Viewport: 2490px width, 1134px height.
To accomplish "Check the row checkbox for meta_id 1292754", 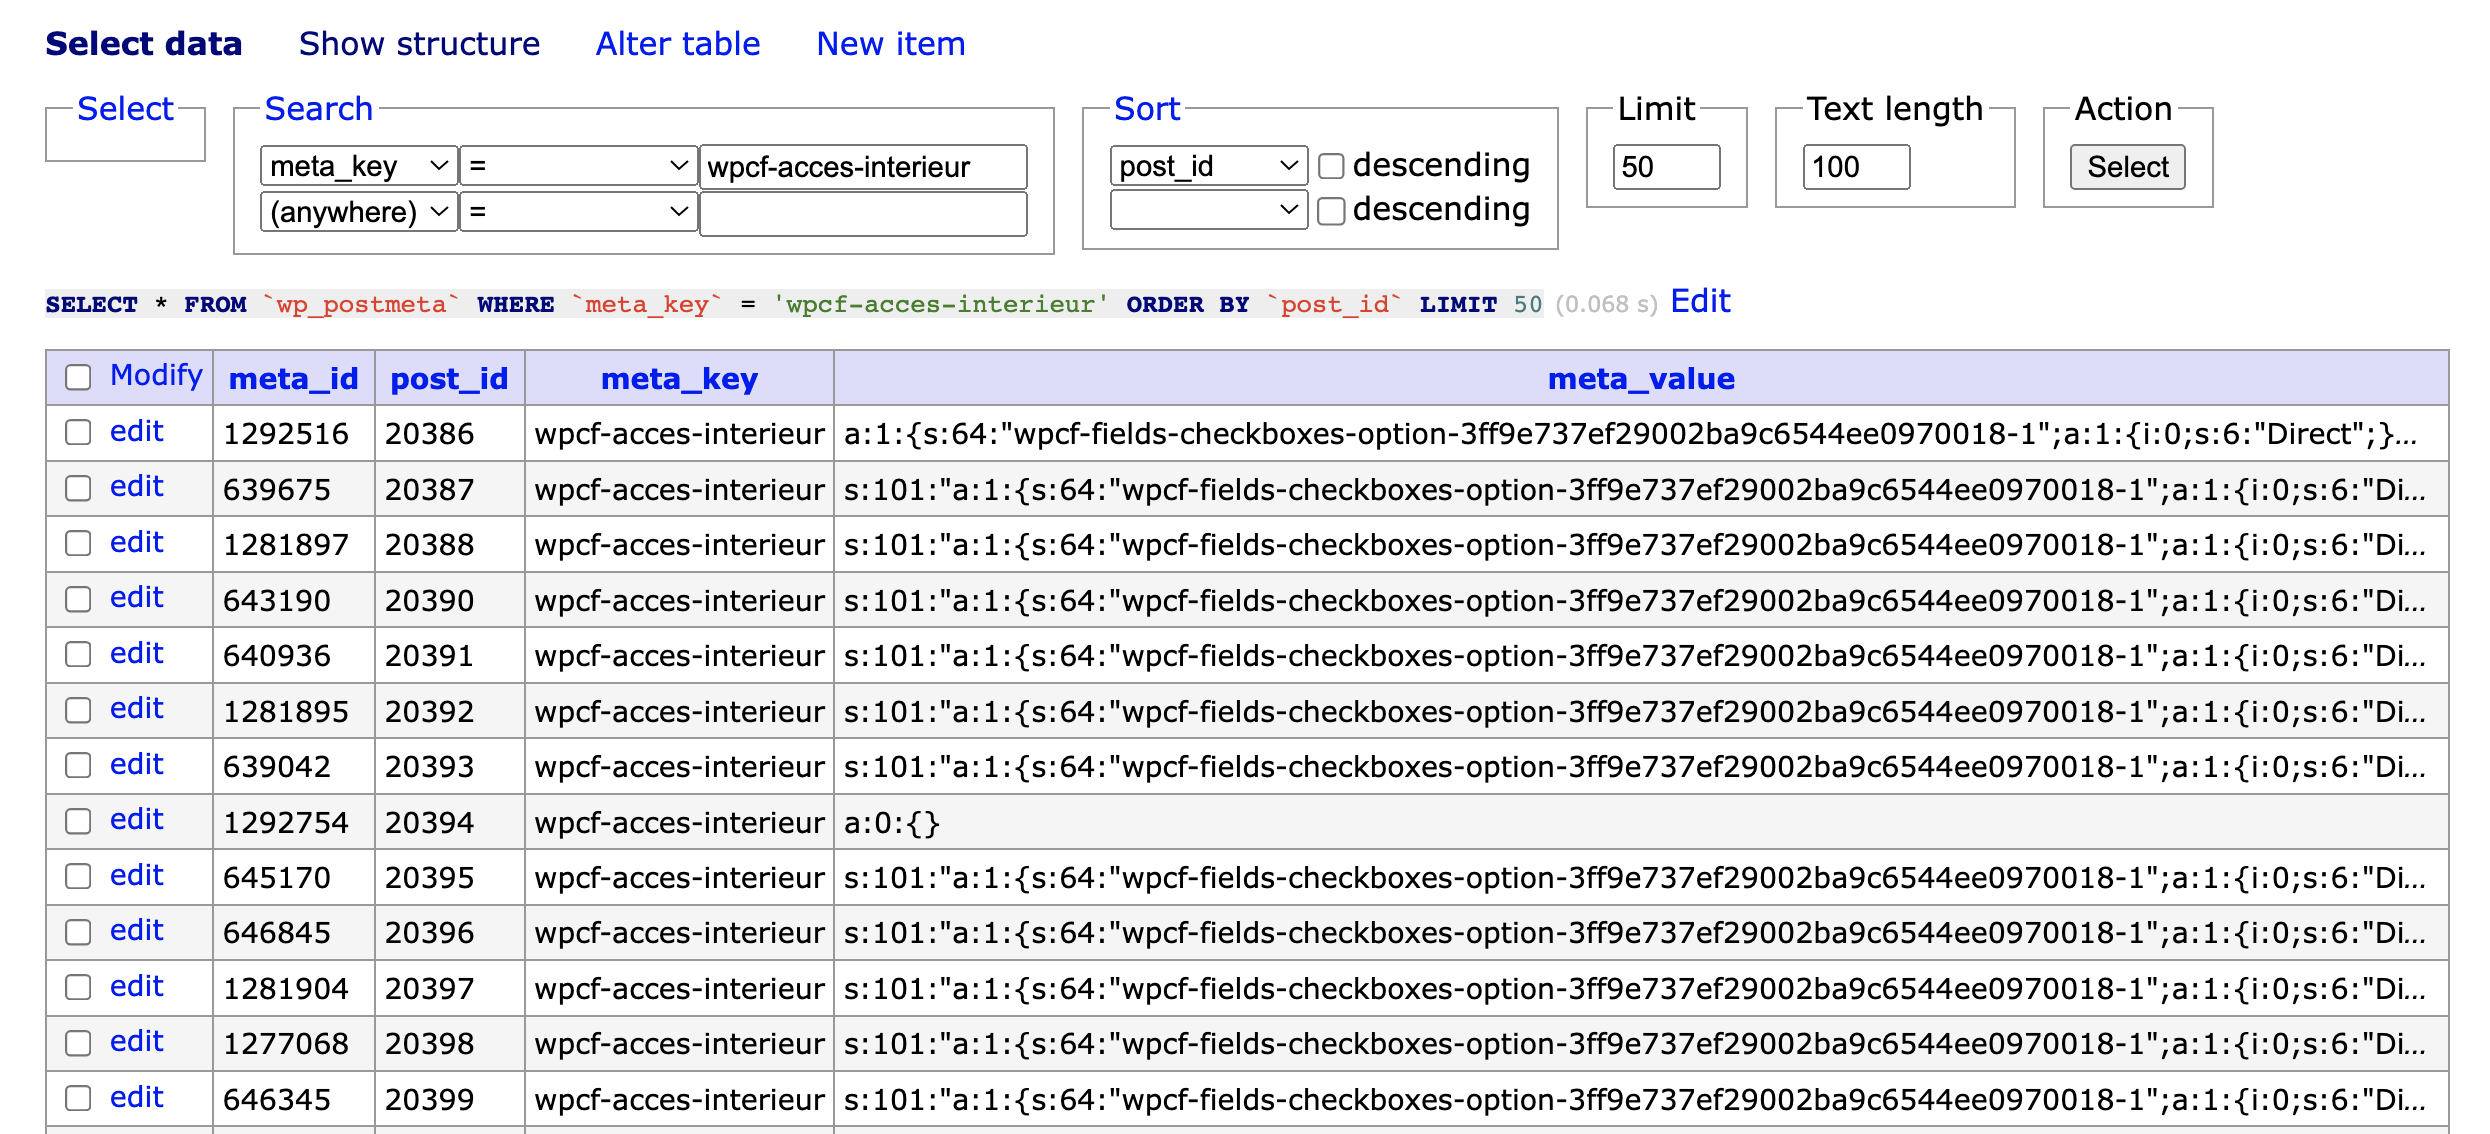I will click(x=78, y=821).
